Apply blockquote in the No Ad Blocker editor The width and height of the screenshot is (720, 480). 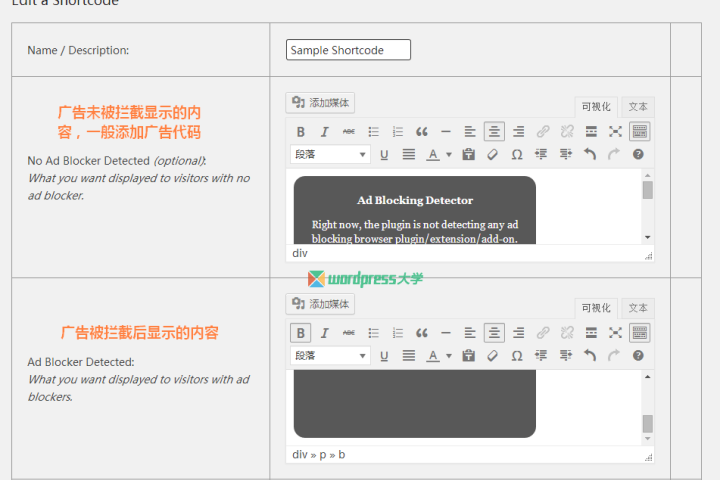point(422,132)
